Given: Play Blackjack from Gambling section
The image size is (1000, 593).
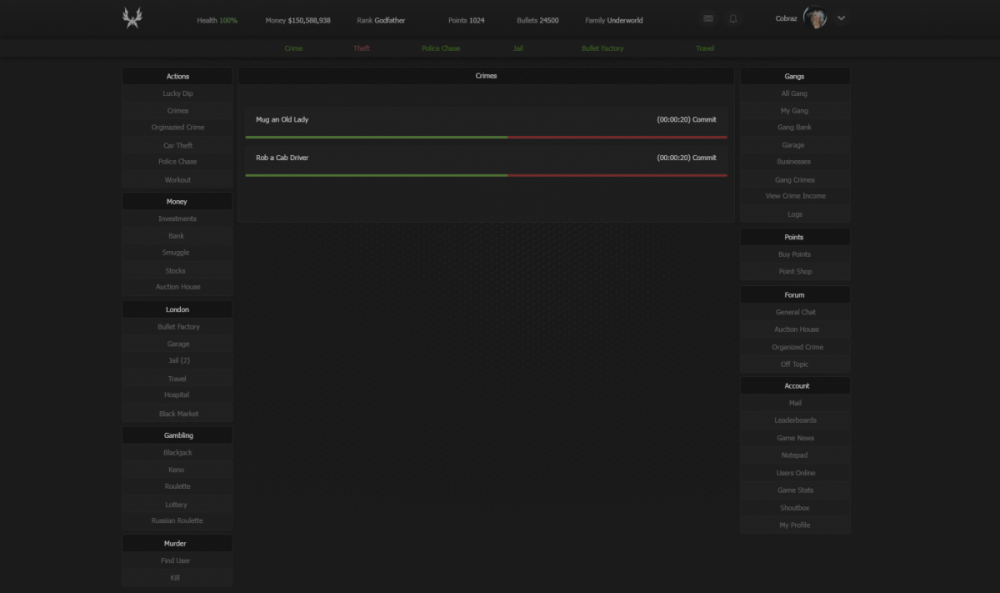Looking at the screenshot, I should point(178,452).
